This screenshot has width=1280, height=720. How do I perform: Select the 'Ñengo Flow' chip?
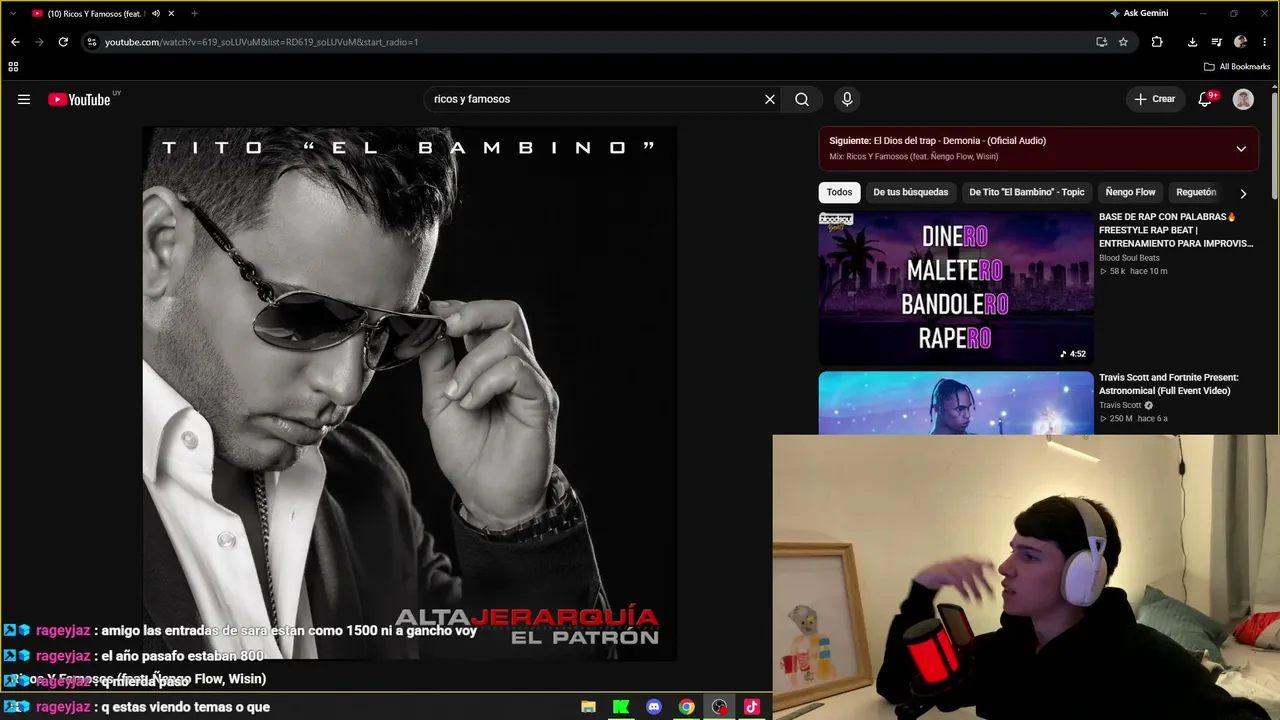[x=1131, y=192]
